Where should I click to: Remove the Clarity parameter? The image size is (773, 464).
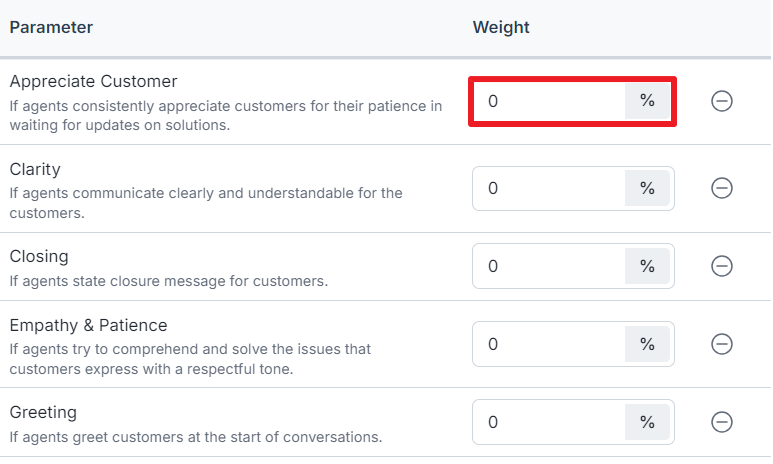pos(721,188)
